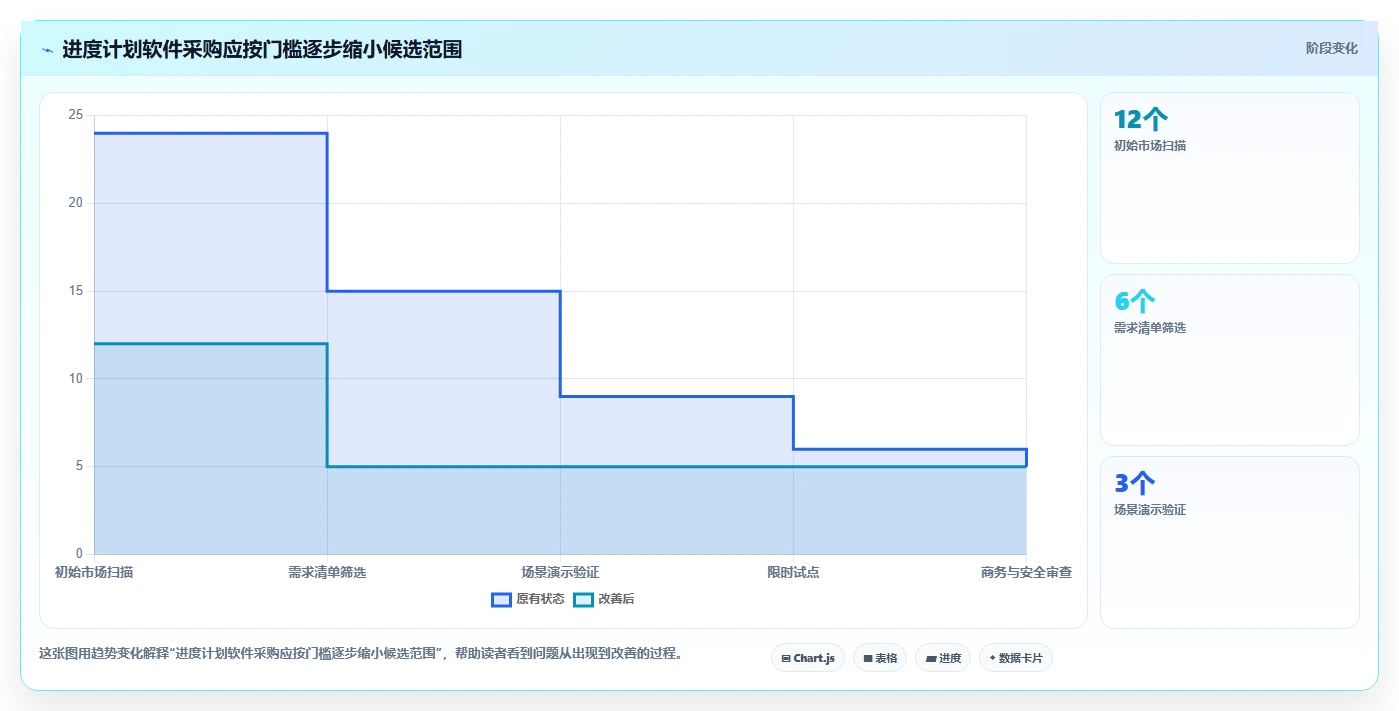This screenshot has width=1399, height=711.
Task: Open the 12个 初始市场扫描 data card
Action: click(x=1230, y=178)
